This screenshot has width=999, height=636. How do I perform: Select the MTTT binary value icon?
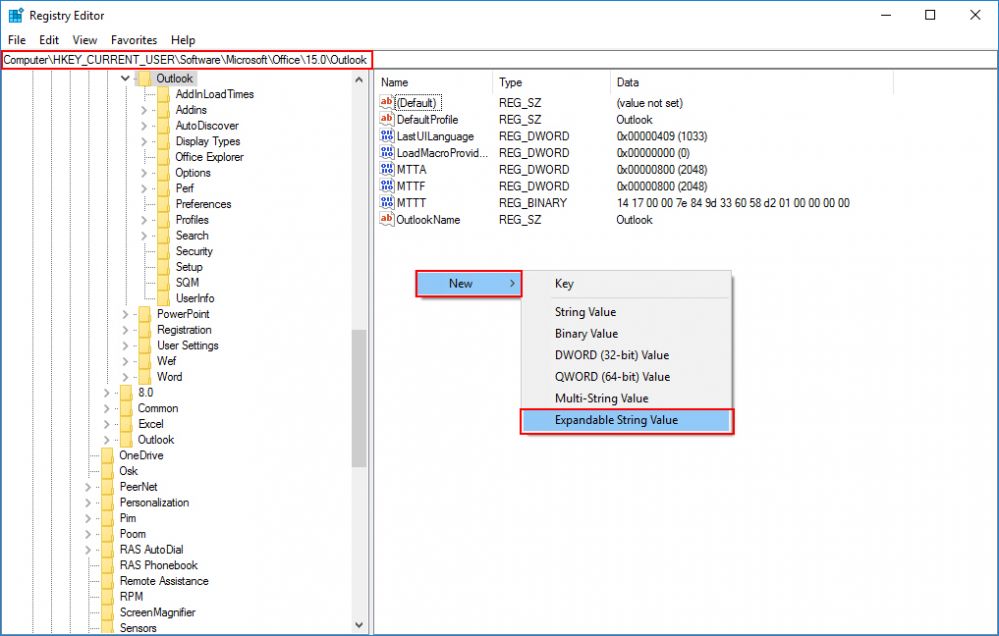(x=386, y=202)
